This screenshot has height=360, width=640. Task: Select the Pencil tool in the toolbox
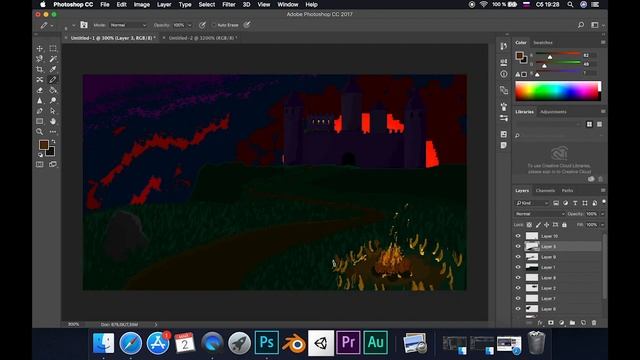(x=53, y=80)
